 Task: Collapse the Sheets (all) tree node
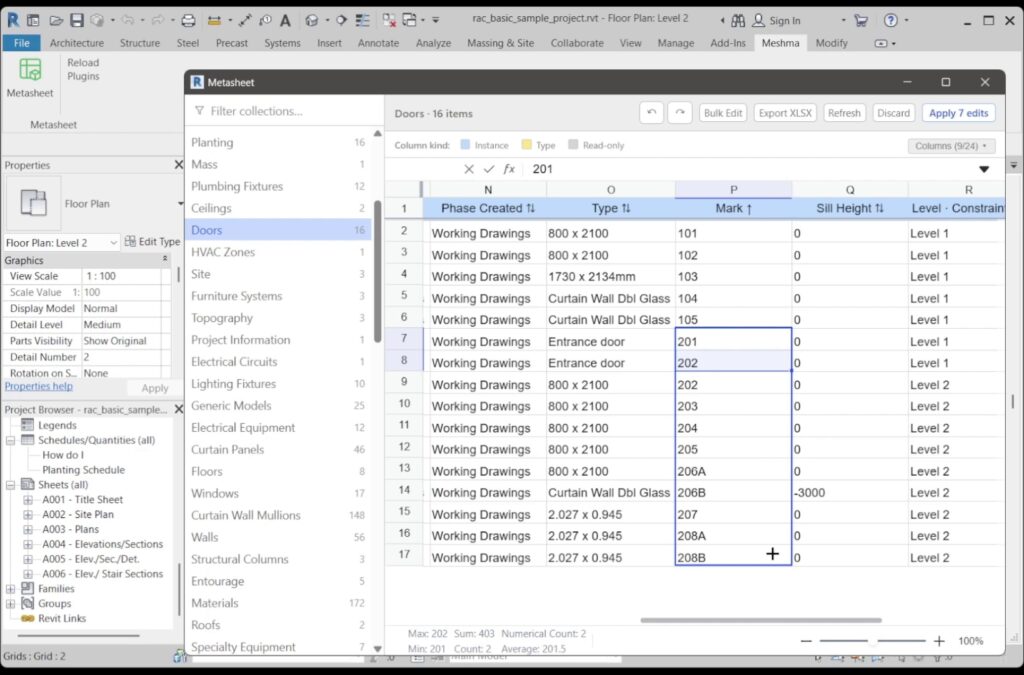(10, 485)
